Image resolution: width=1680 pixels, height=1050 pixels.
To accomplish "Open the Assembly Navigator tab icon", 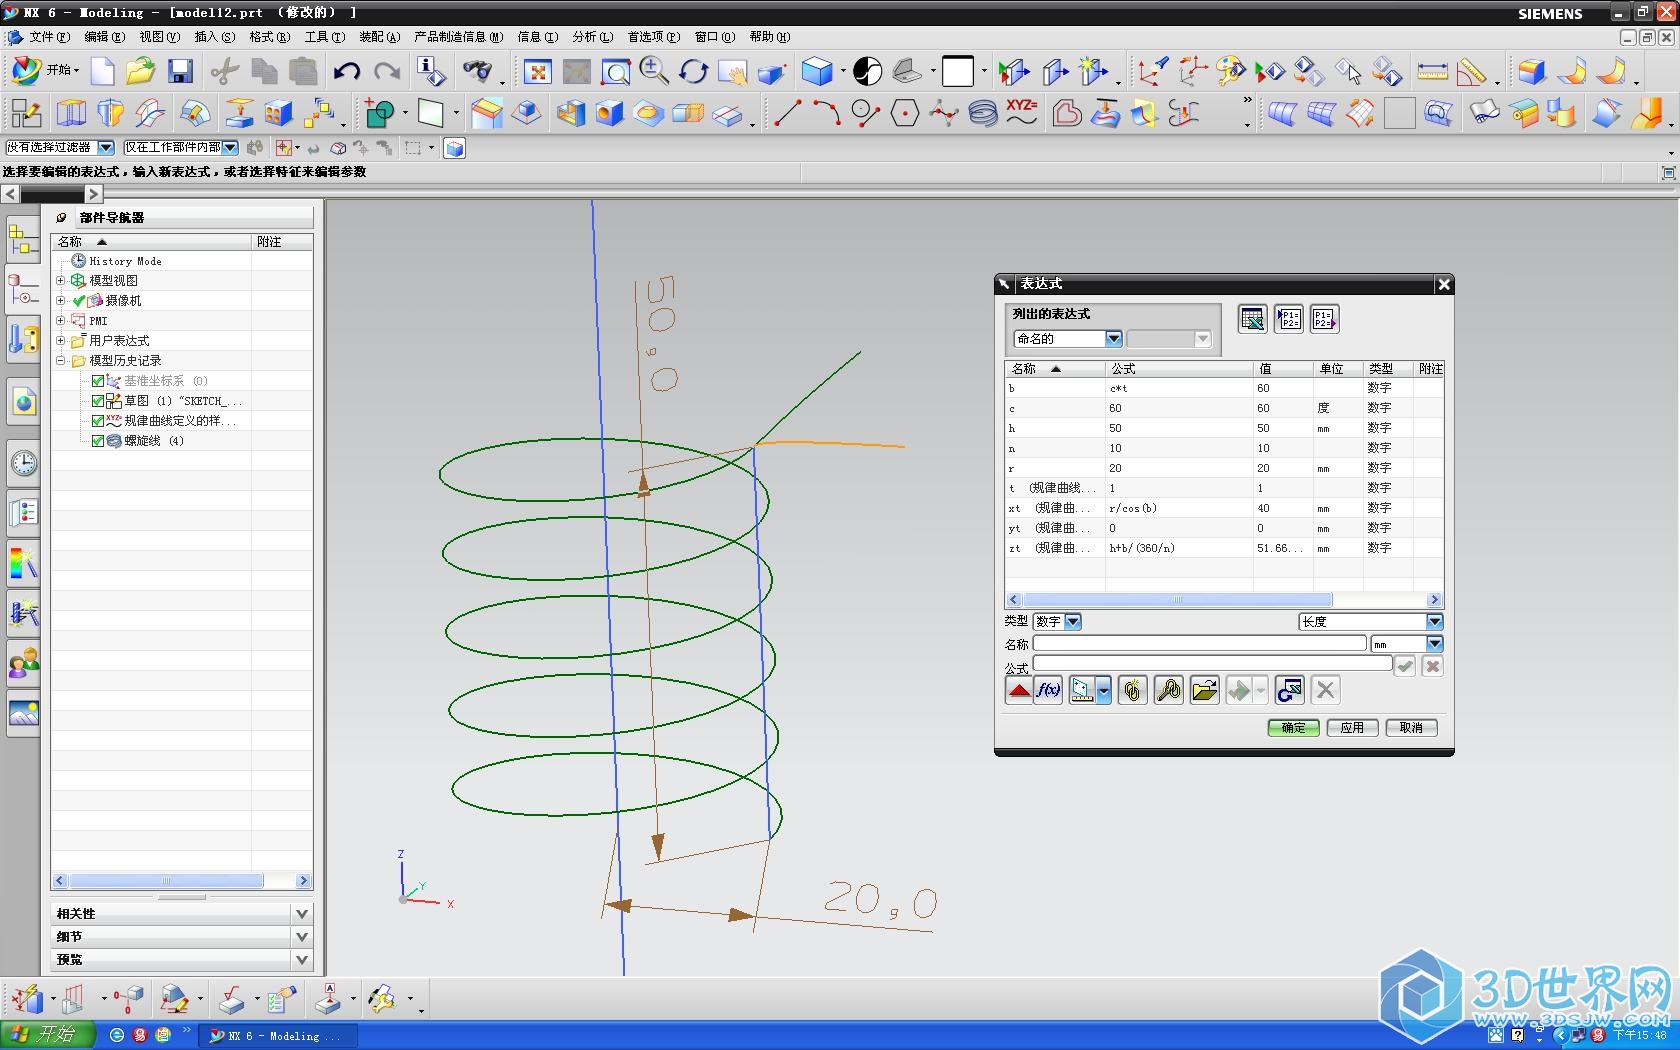I will 24,241.
